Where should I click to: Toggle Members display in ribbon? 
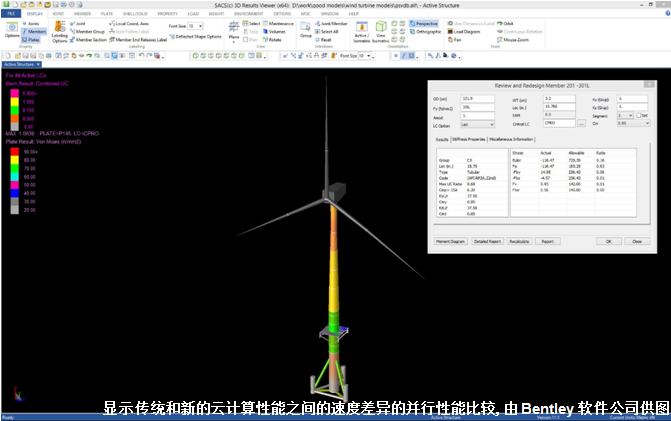pos(34,32)
